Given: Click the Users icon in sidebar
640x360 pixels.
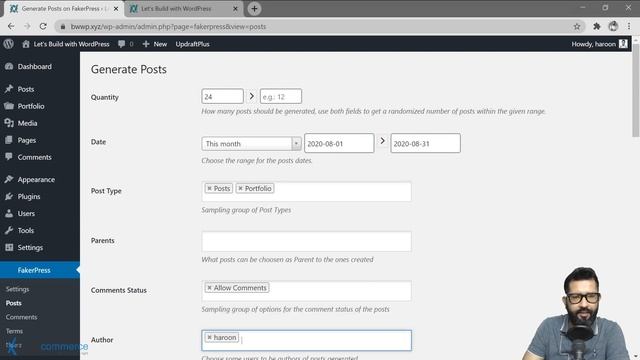Looking at the screenshot, I should 9,213.
